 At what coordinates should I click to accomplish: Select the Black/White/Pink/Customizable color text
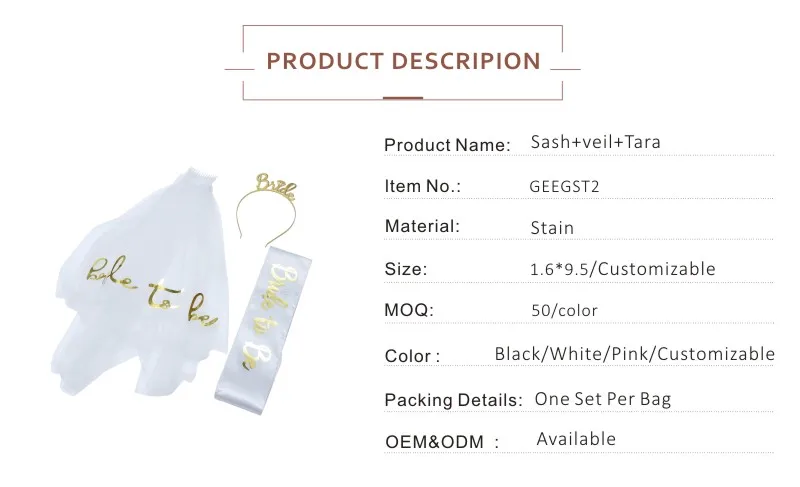(634, 354)
